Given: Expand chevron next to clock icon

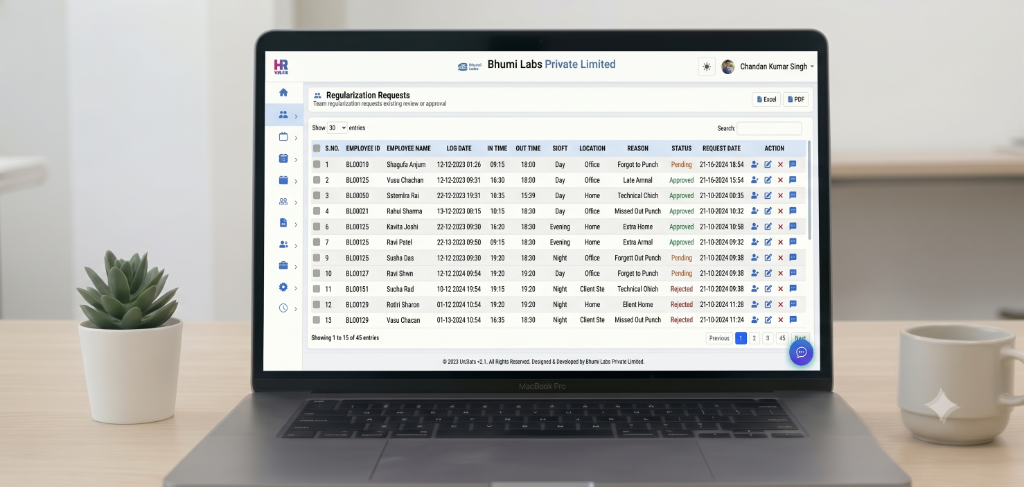Looking at the screenshot, I should coord(296,309).
